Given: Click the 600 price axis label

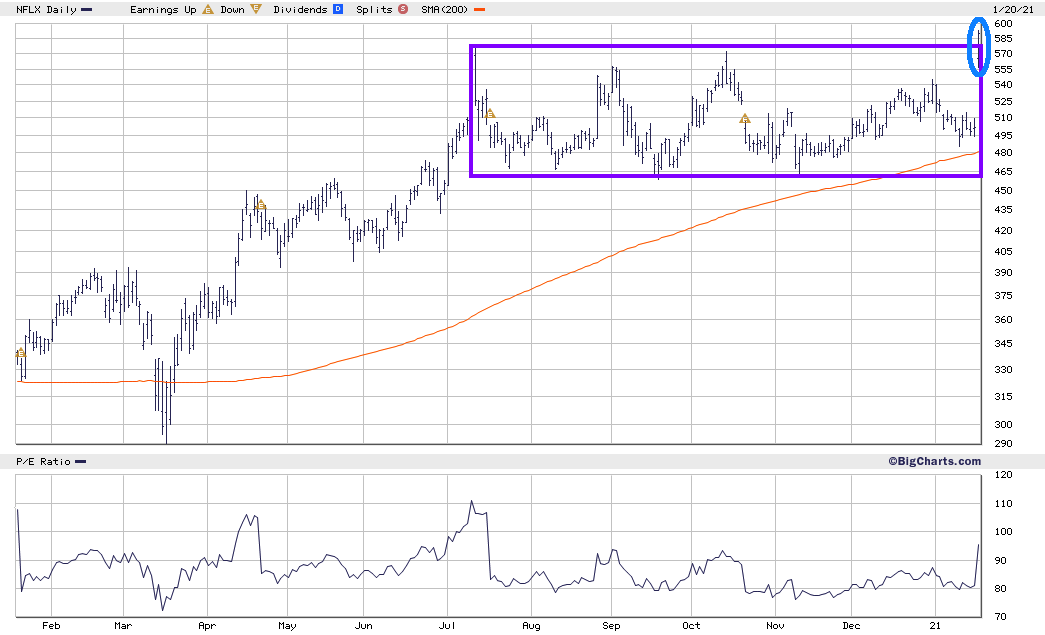Looking at the screenshot, I should pyautogui.click(x=1003, y=23).
